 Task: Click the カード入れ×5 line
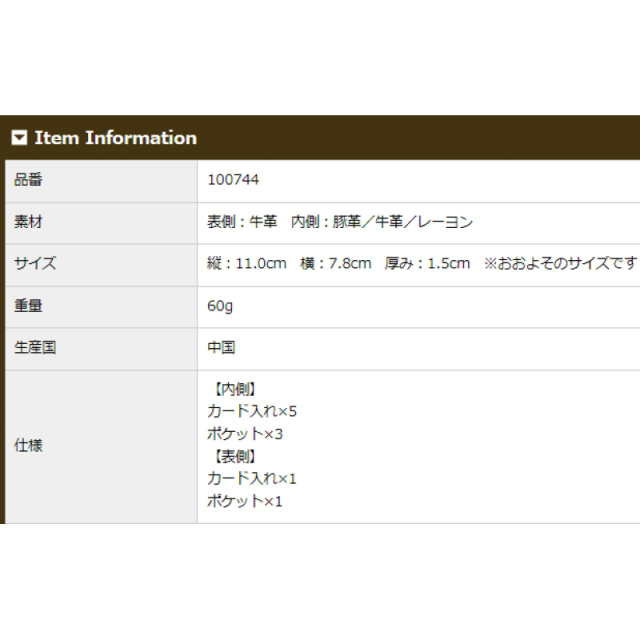(x=252, y=411)
